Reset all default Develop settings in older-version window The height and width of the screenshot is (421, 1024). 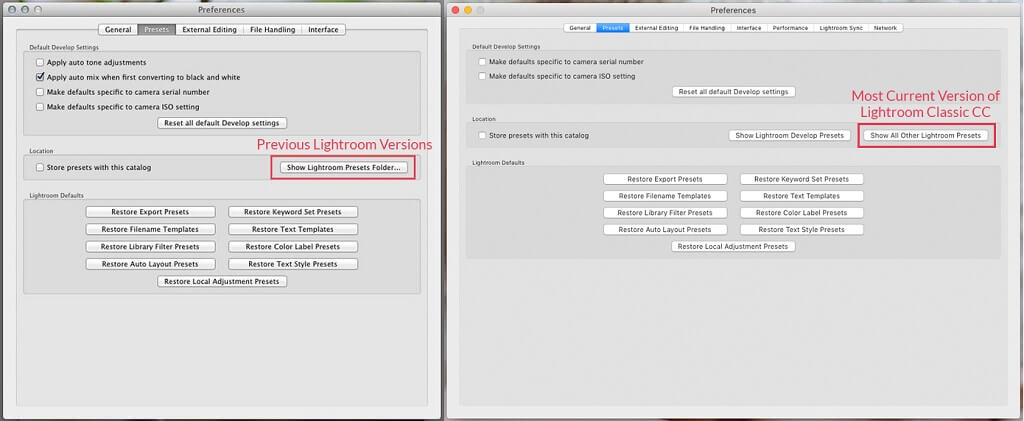tap(222, 123)
